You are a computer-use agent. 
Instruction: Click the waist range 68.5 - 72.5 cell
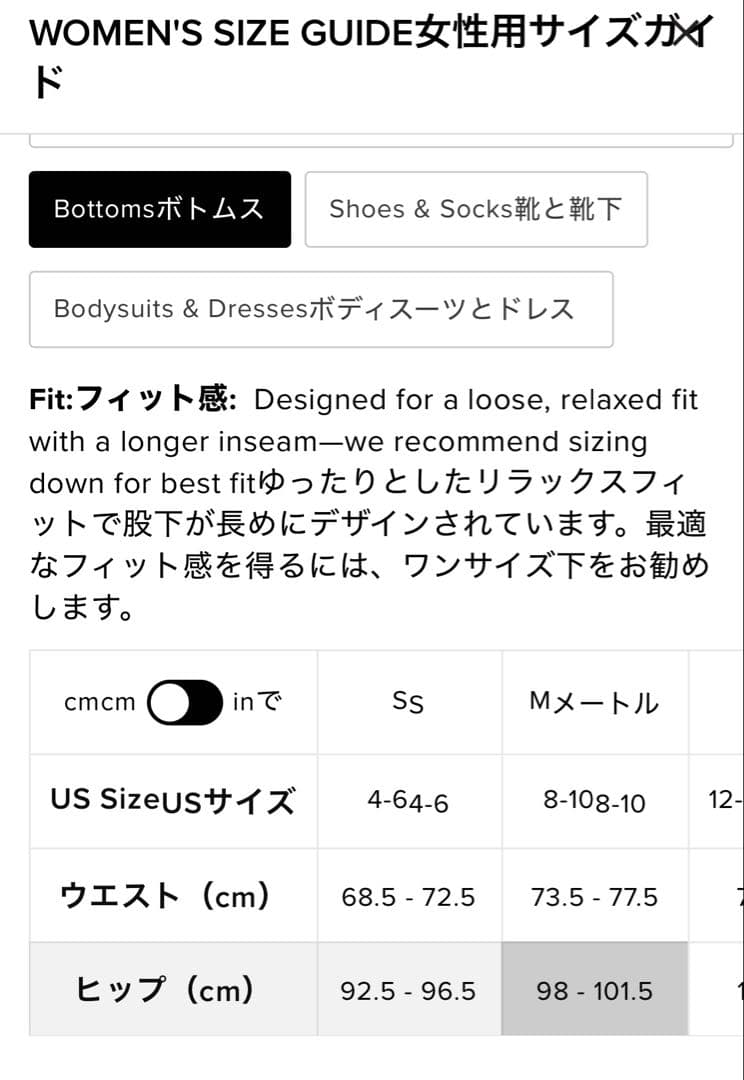pos(406,895)
